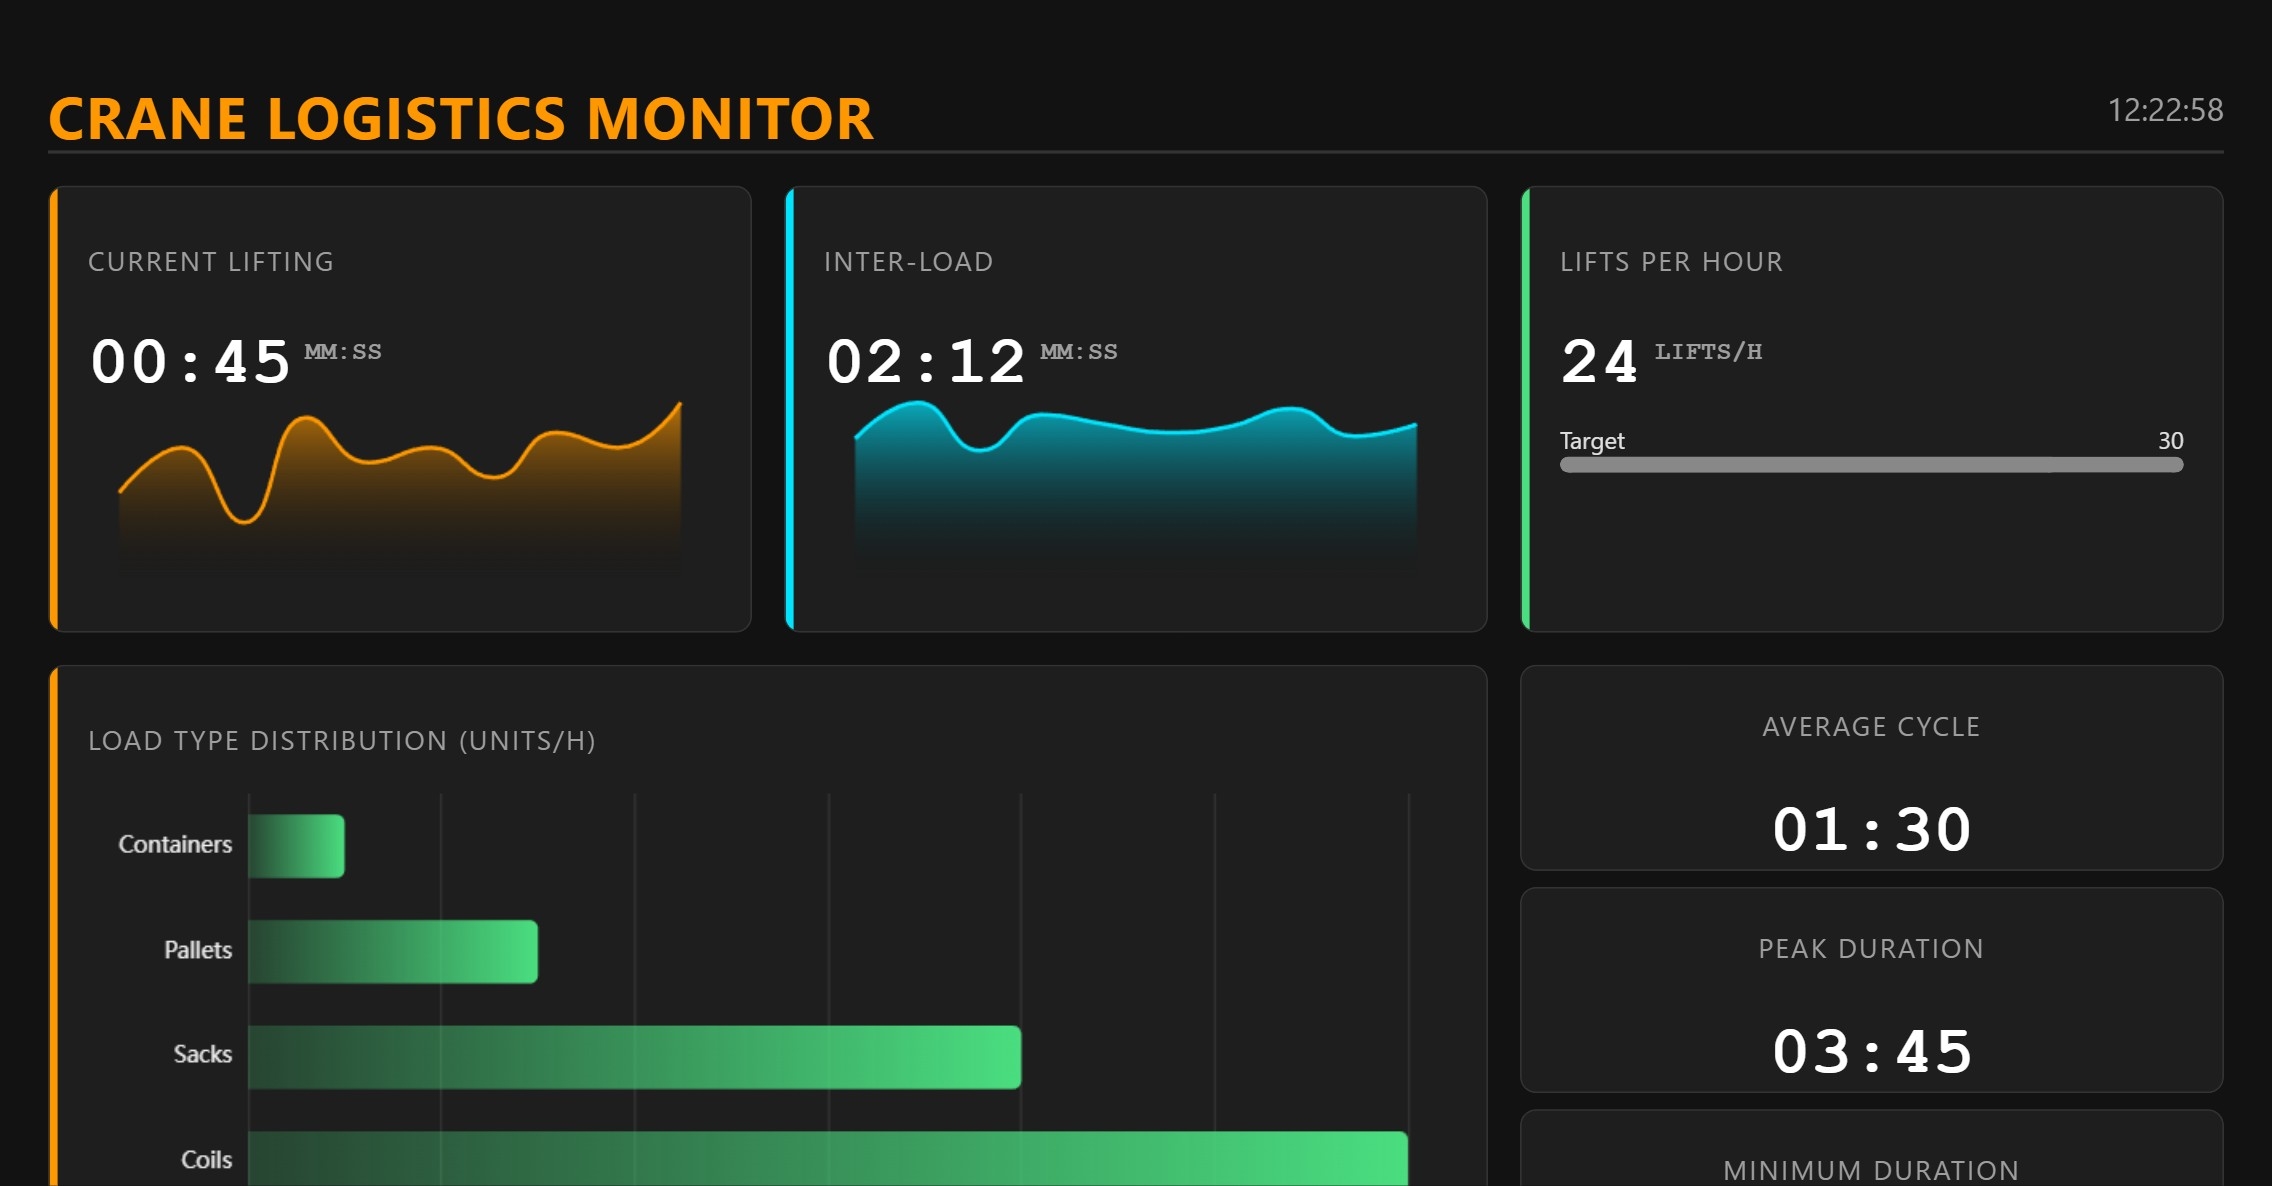Select the Lifts Per Hour label
Viewport: 2272px width, 1186px height.
[1671, 262]
